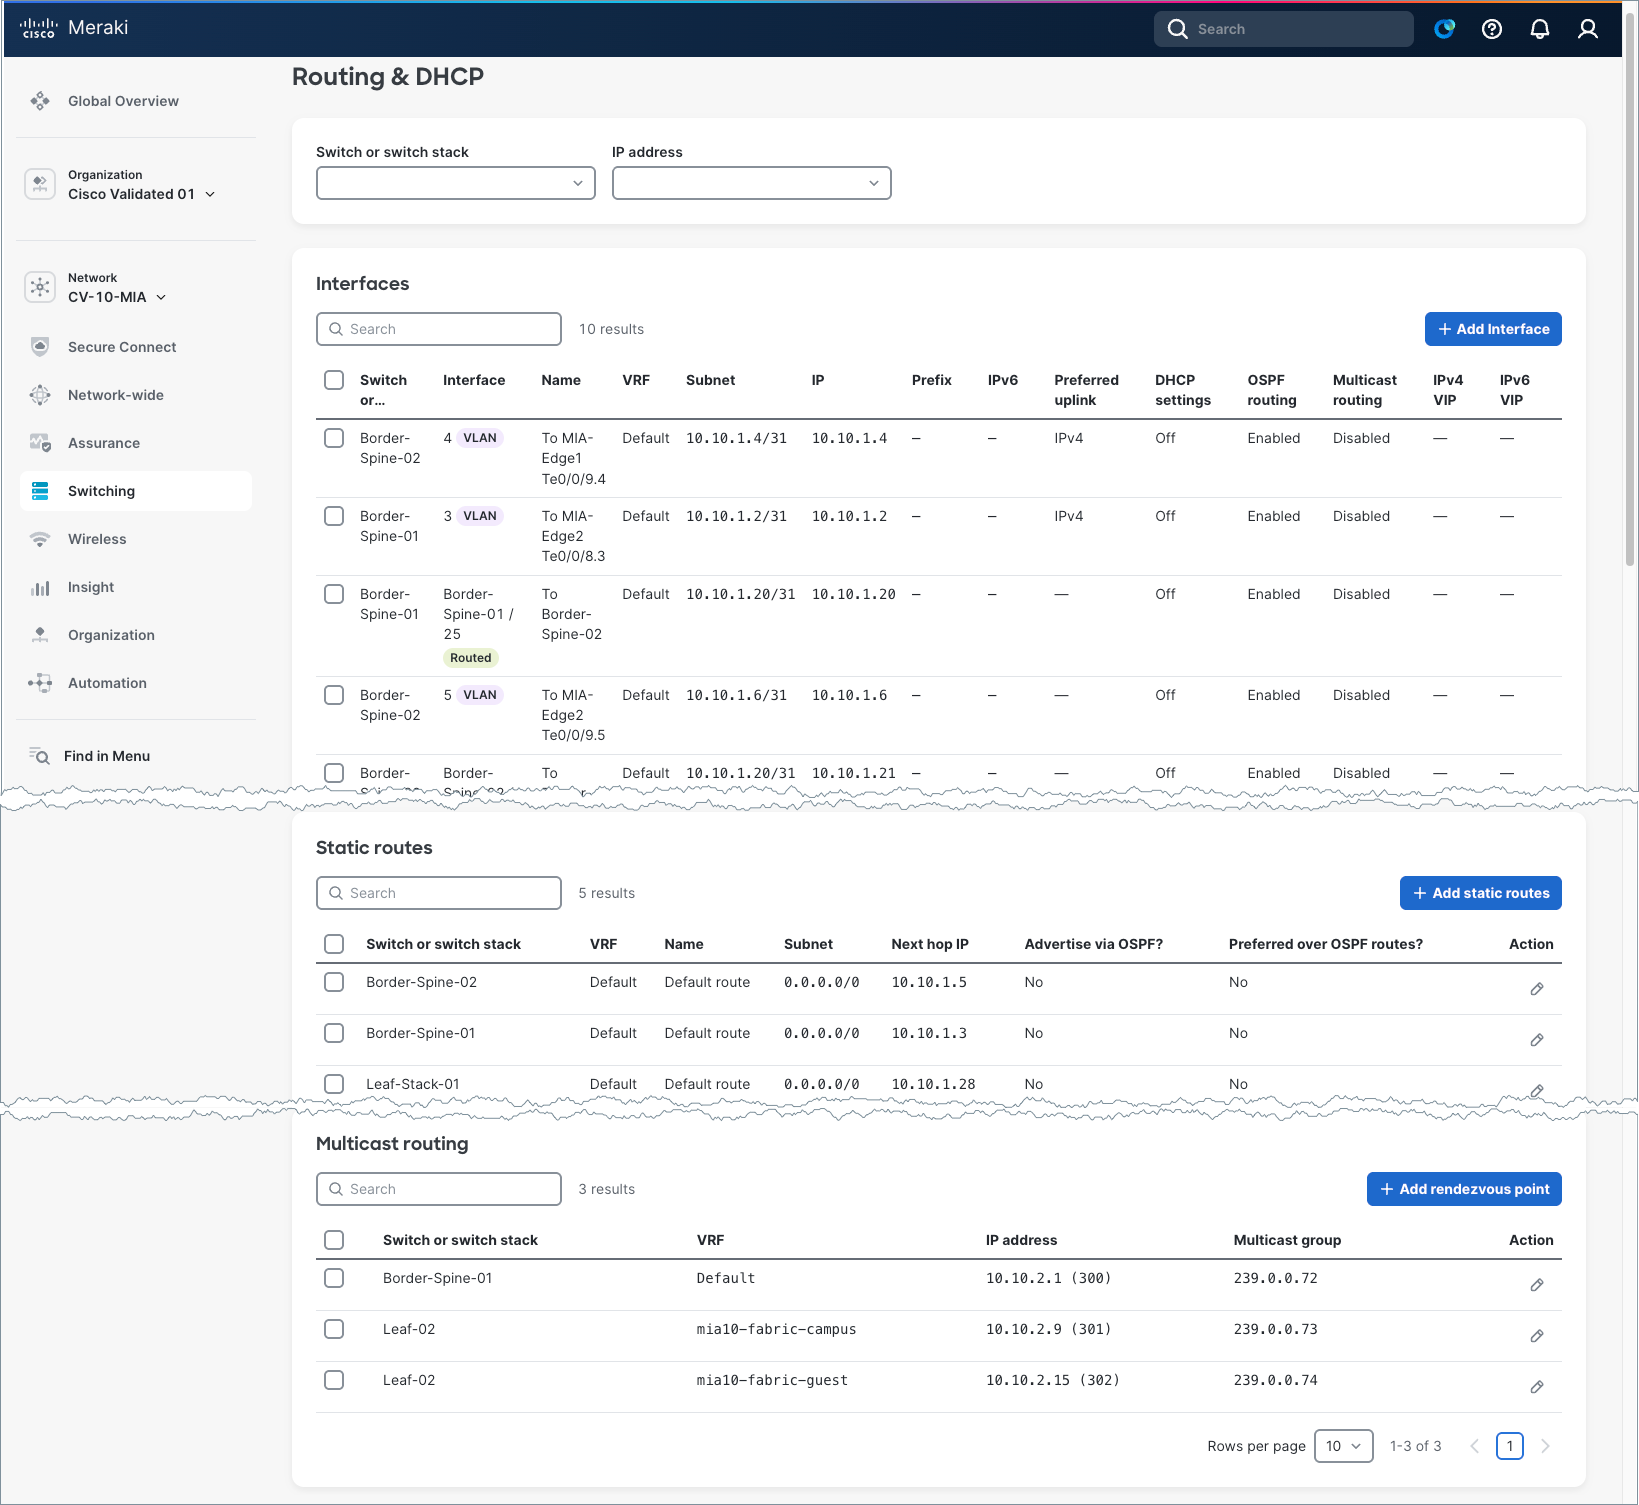
Task: Open the IP address filter dropdown
Action: coord(752,183)
